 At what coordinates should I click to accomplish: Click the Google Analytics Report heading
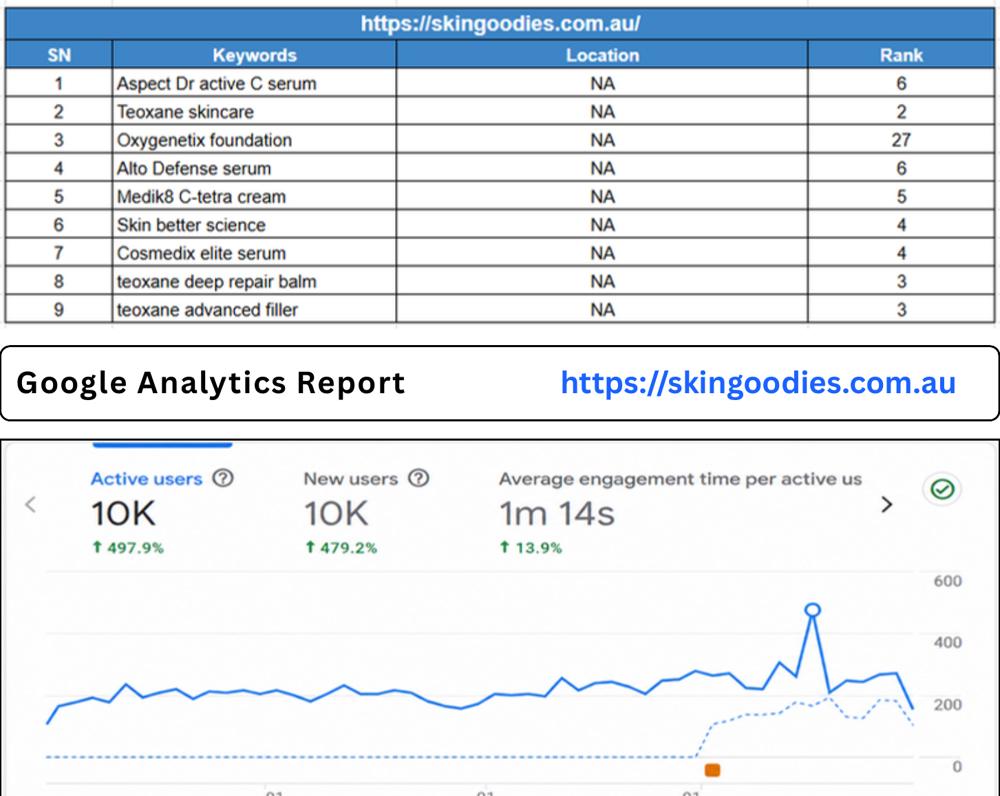210,383
